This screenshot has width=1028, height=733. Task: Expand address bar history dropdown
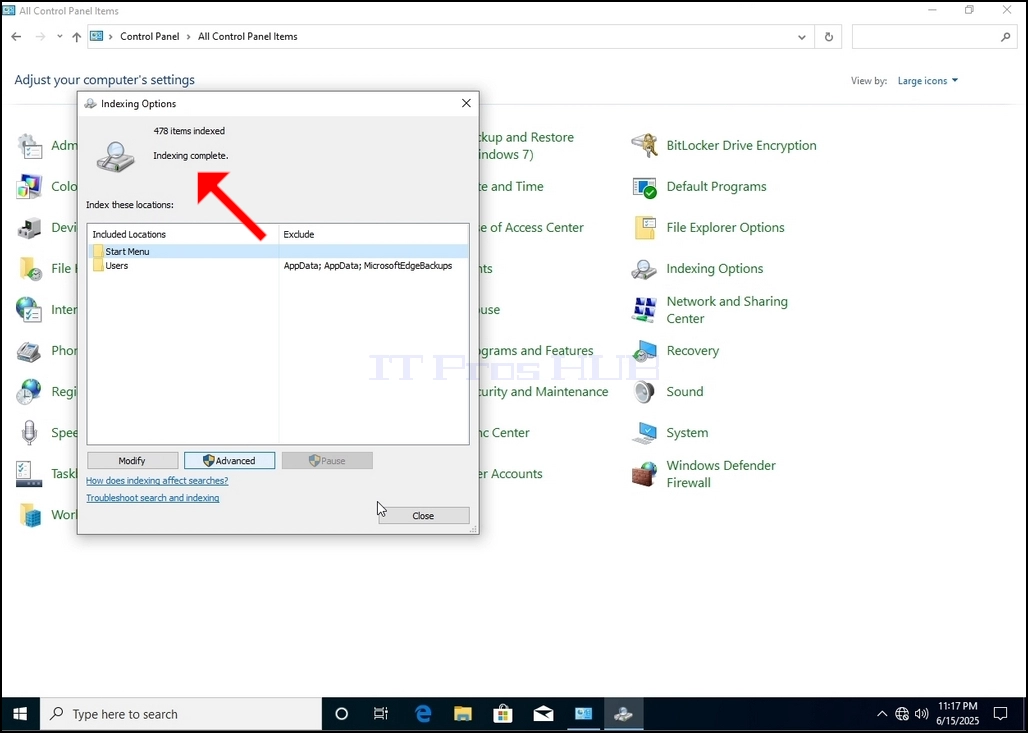coord(802,37)
